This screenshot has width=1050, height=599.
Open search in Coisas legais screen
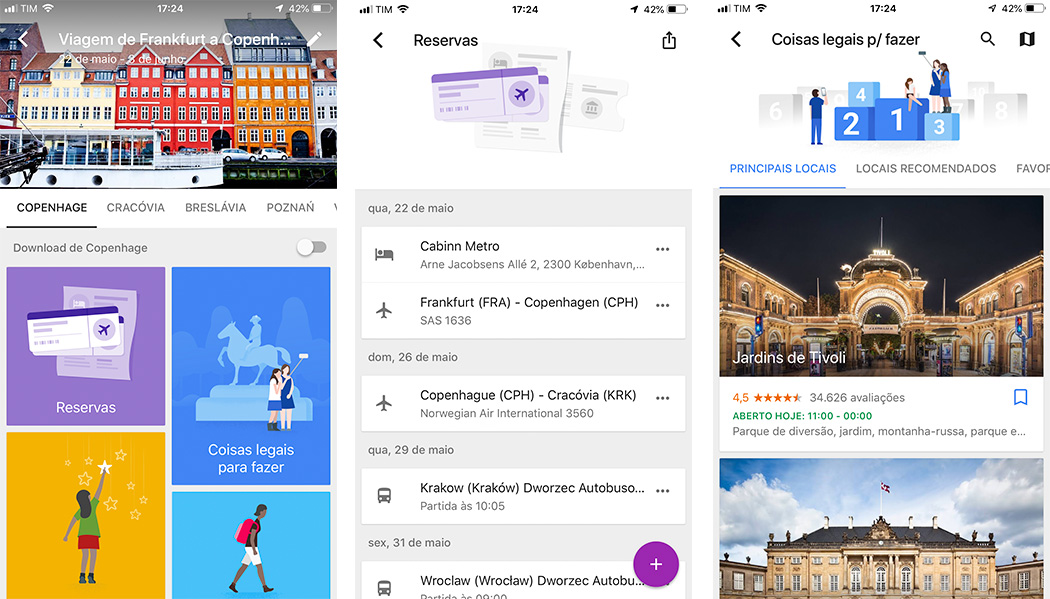987,39
